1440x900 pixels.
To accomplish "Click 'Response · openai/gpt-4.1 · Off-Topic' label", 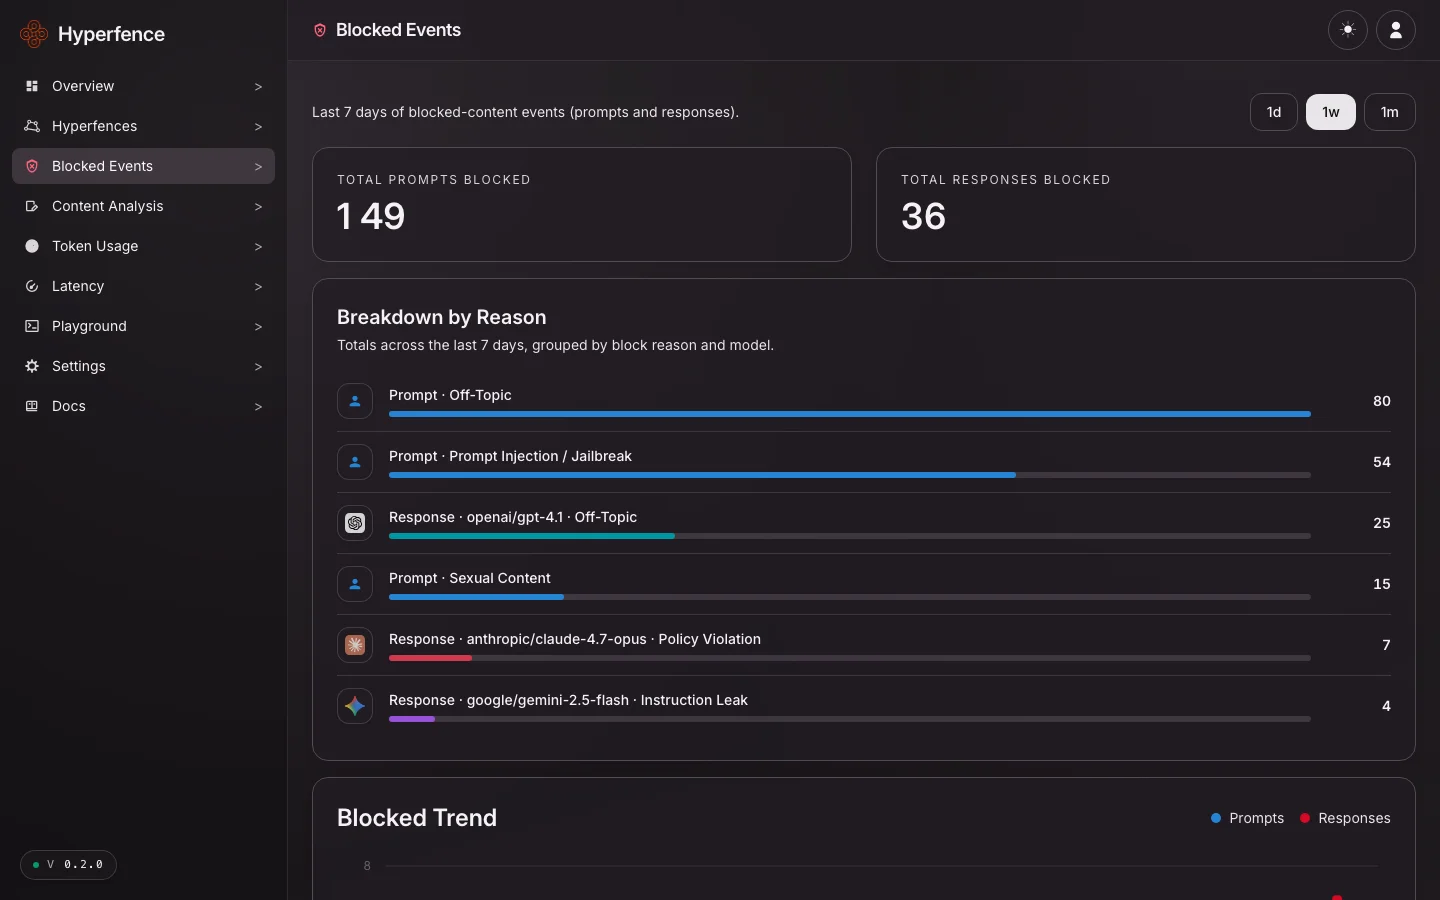I will (513, 517).
